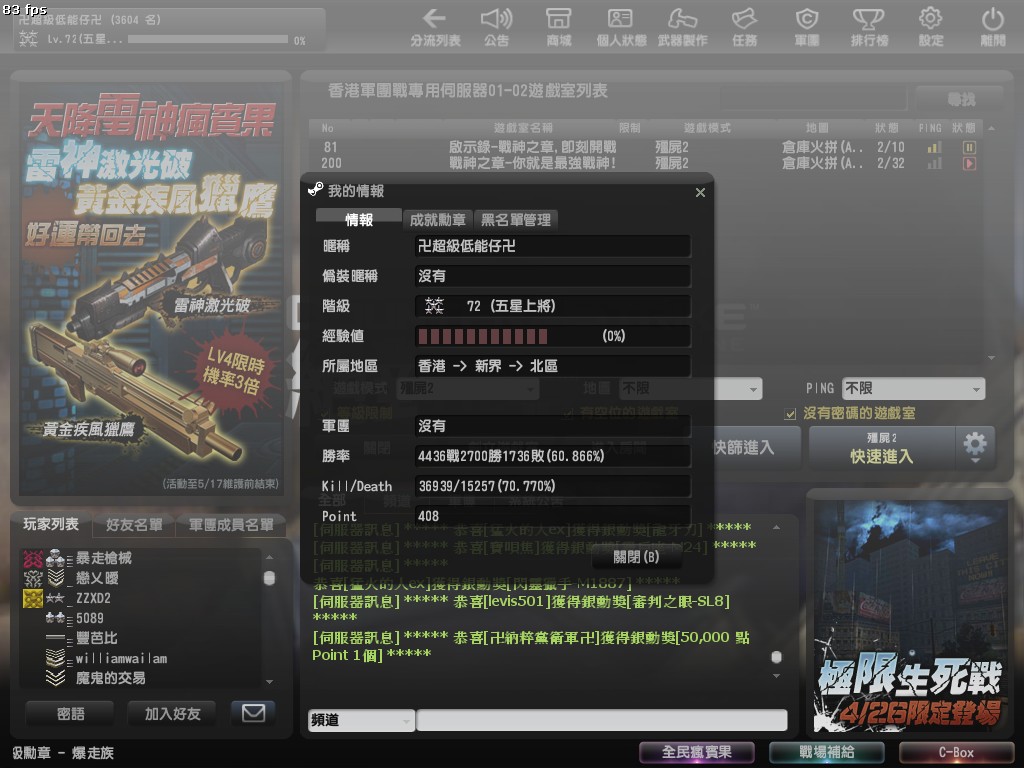Click the gold badge icon beside ZZXD2
This screenshot has height=768, width=1024.
33,598
